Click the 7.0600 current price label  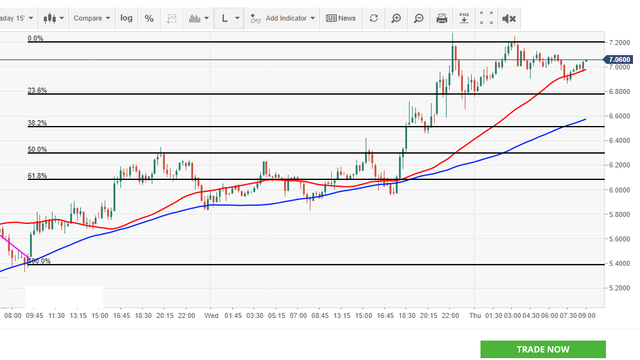pyautogui.click(x=619, y=60)
